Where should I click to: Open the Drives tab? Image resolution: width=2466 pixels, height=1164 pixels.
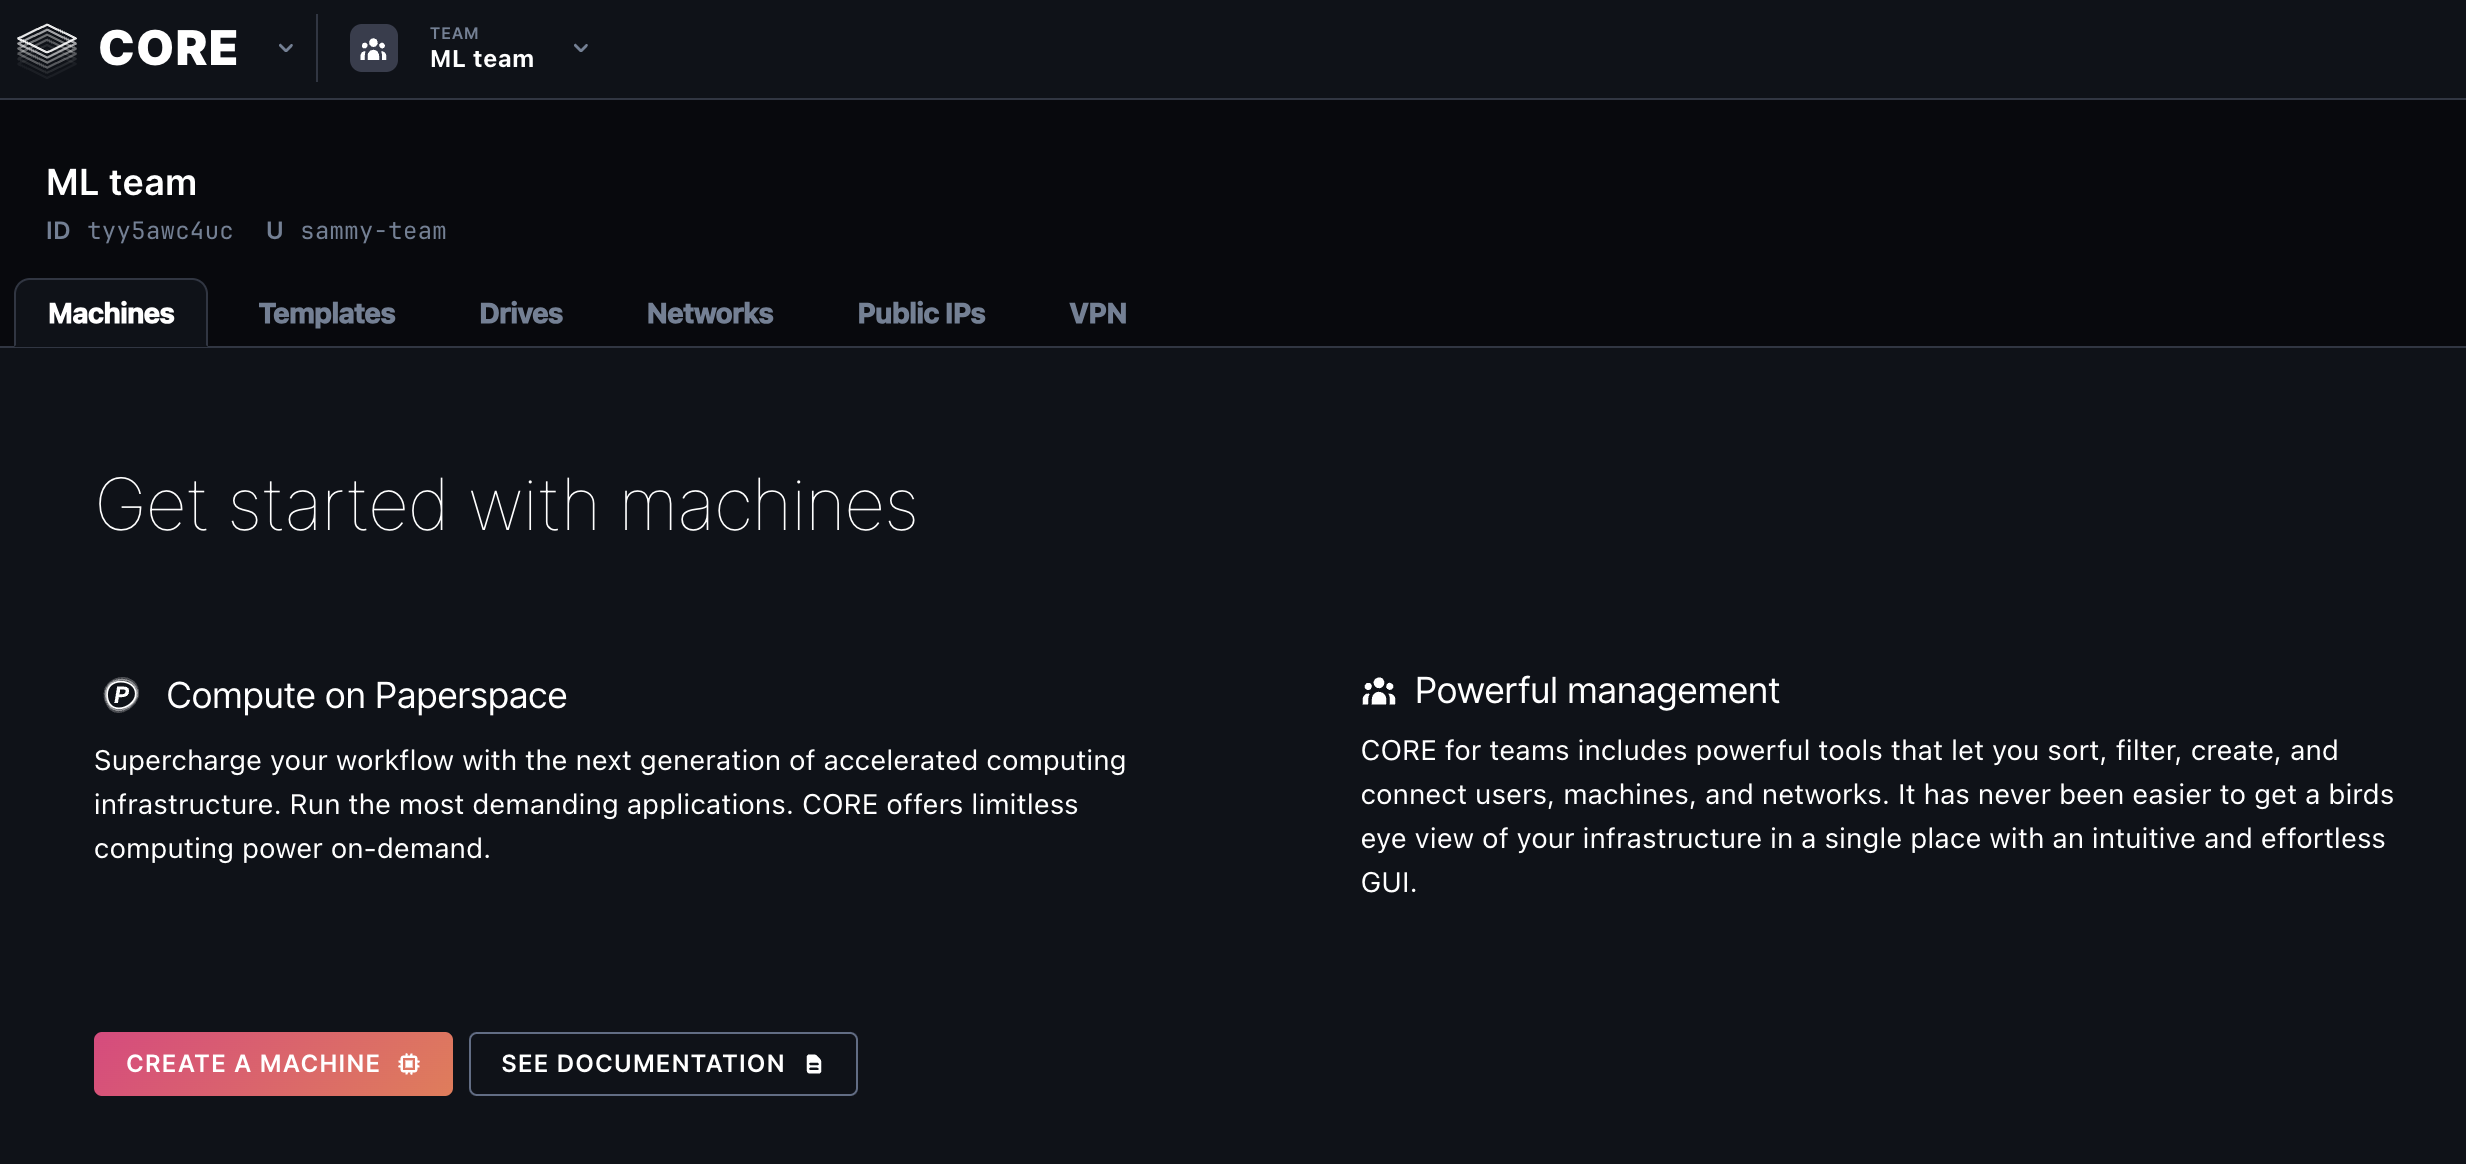pos(521,313)
